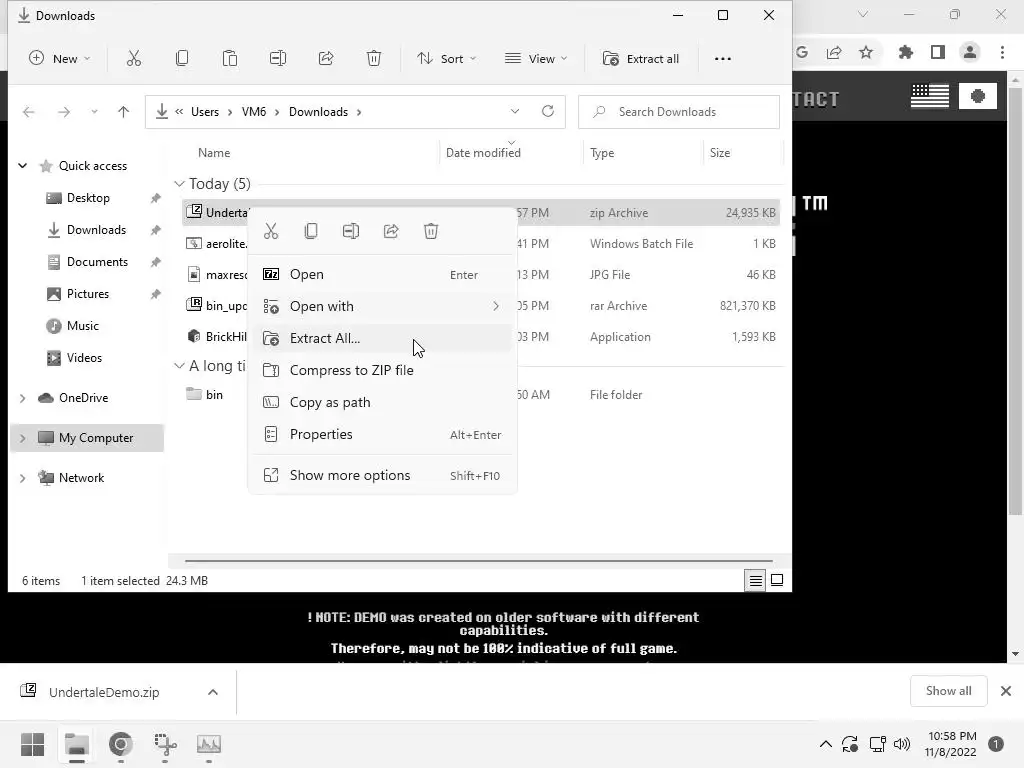The width and height of the screenshot is (1024, 768).
Task: Select Desktop in Quick access
Action: pyautogui.click(x=88, y=198)
